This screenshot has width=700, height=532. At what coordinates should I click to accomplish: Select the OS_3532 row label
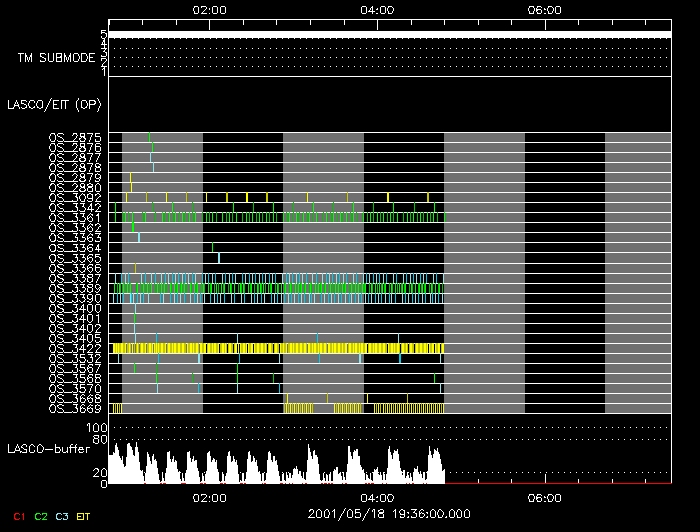coord(75,358)
